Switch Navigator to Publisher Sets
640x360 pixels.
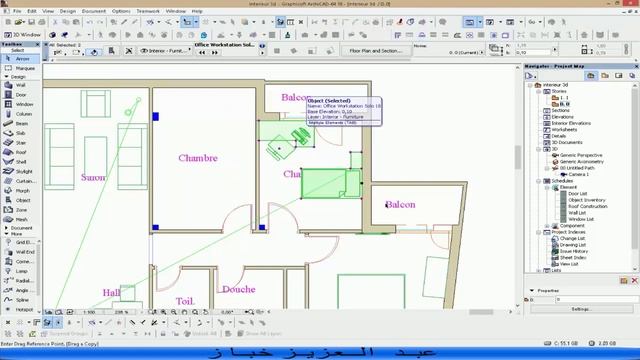pyautogui.click(x=632, y=76)
